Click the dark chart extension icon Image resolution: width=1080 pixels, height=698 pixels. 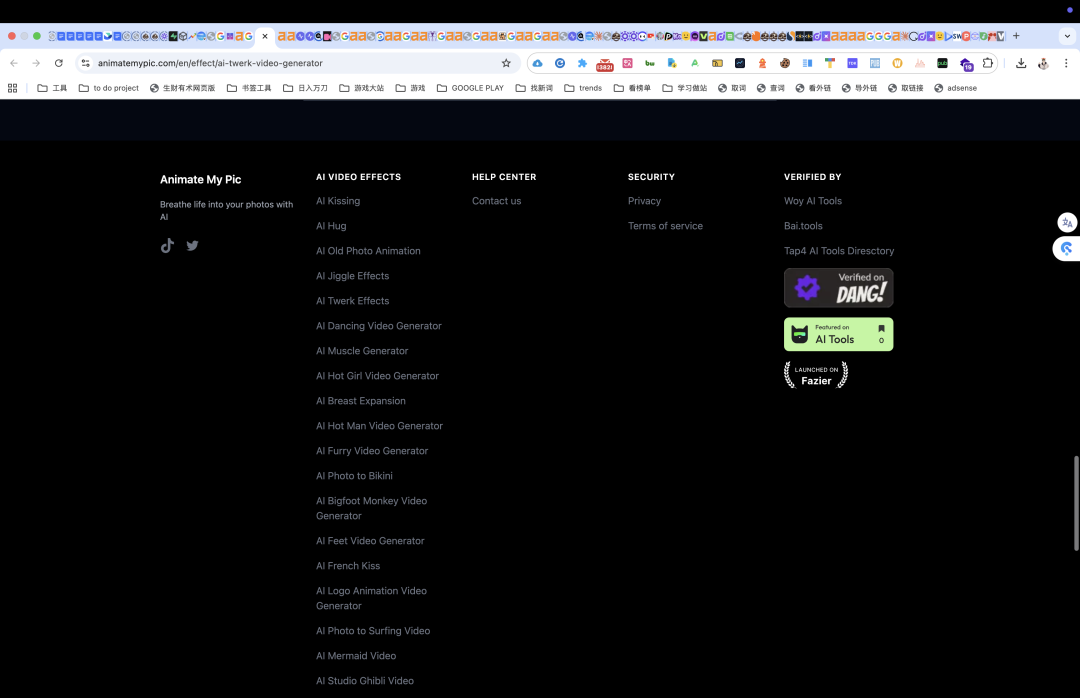click(x=740, y=63)
